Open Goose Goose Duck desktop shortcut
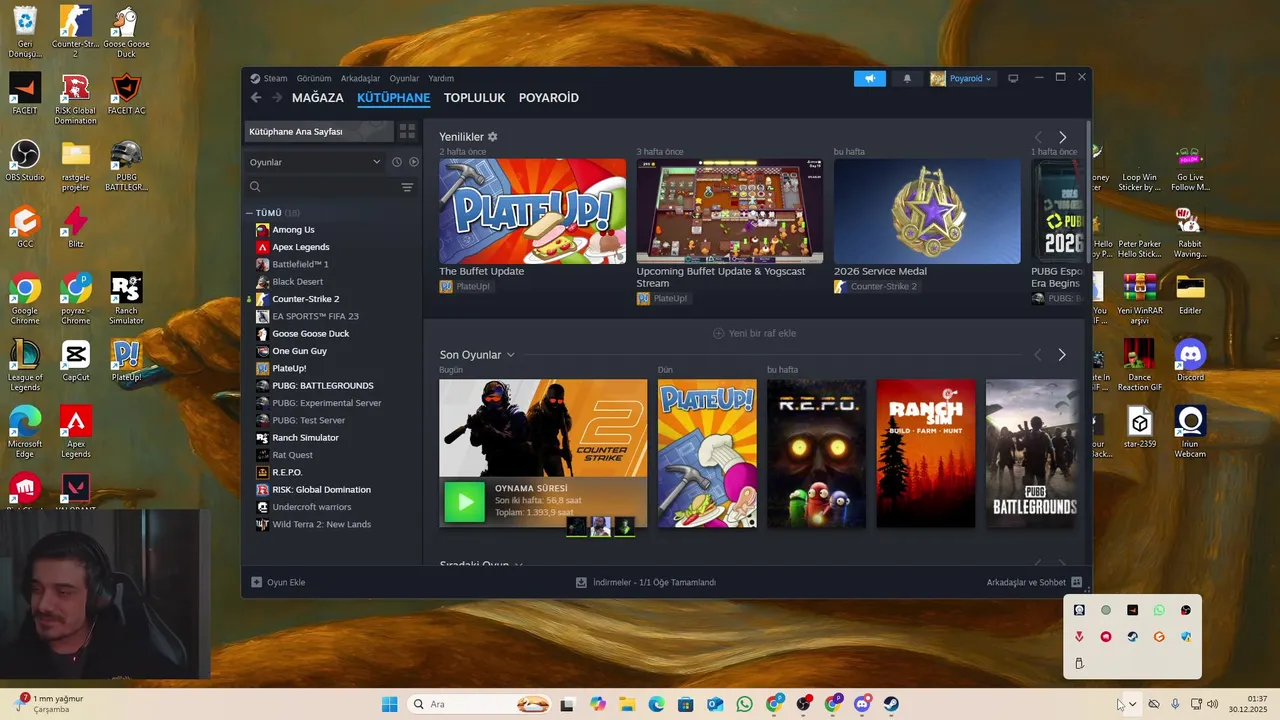 (126, 32)
